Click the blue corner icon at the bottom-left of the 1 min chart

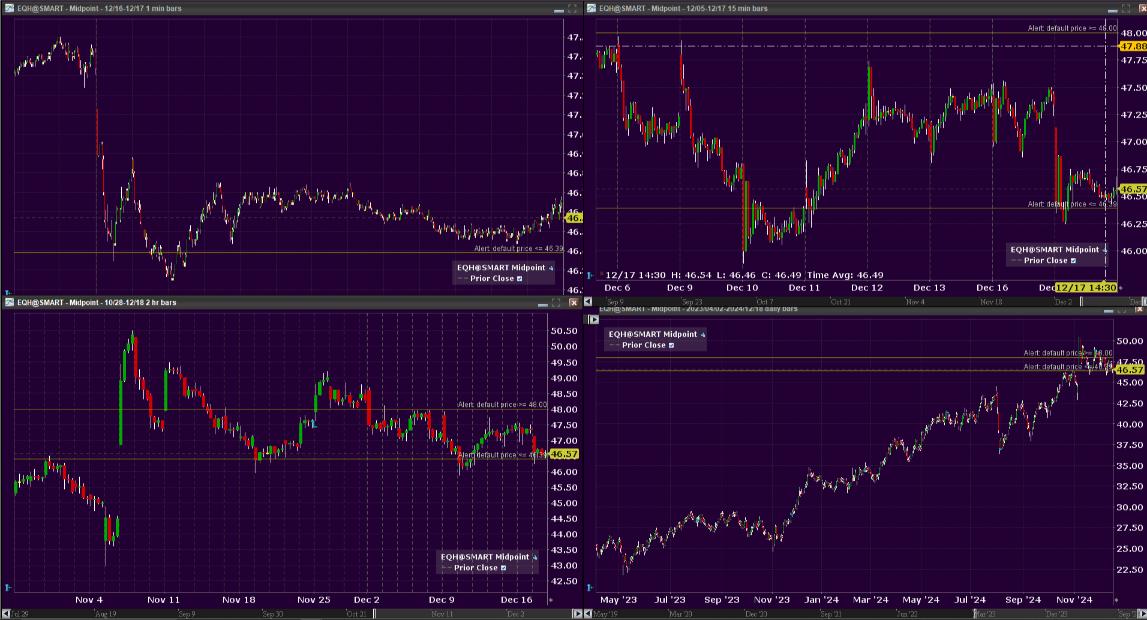(x=8, y=292)
